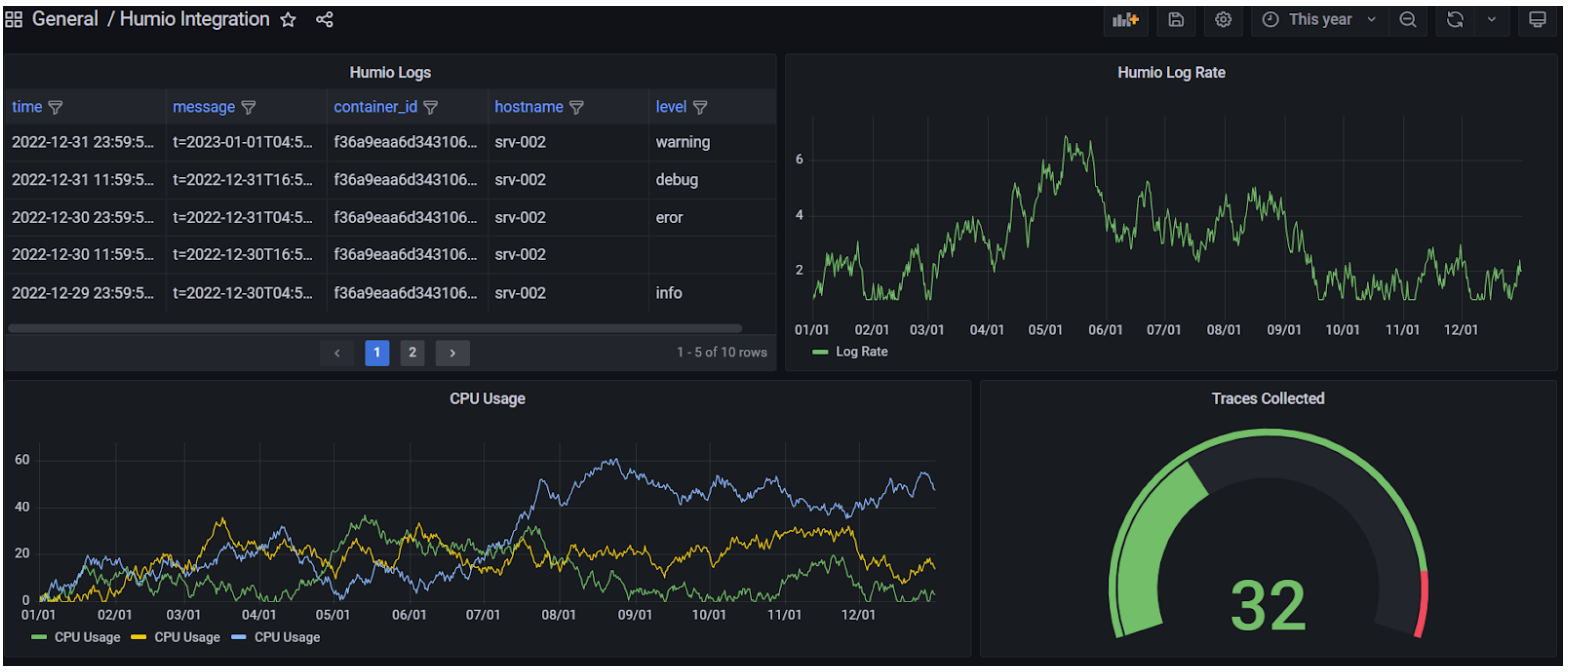Open the CPU Usage panel title

point(487,398)
